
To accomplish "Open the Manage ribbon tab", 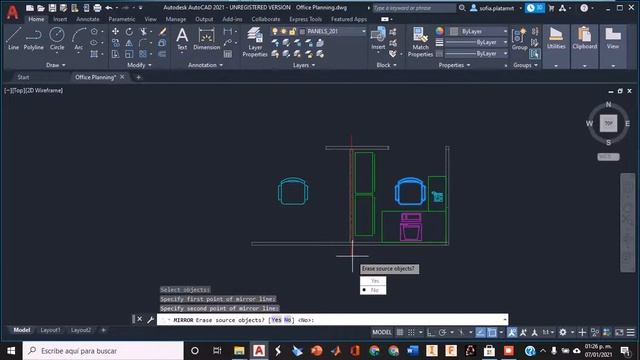I will [176, 19].
